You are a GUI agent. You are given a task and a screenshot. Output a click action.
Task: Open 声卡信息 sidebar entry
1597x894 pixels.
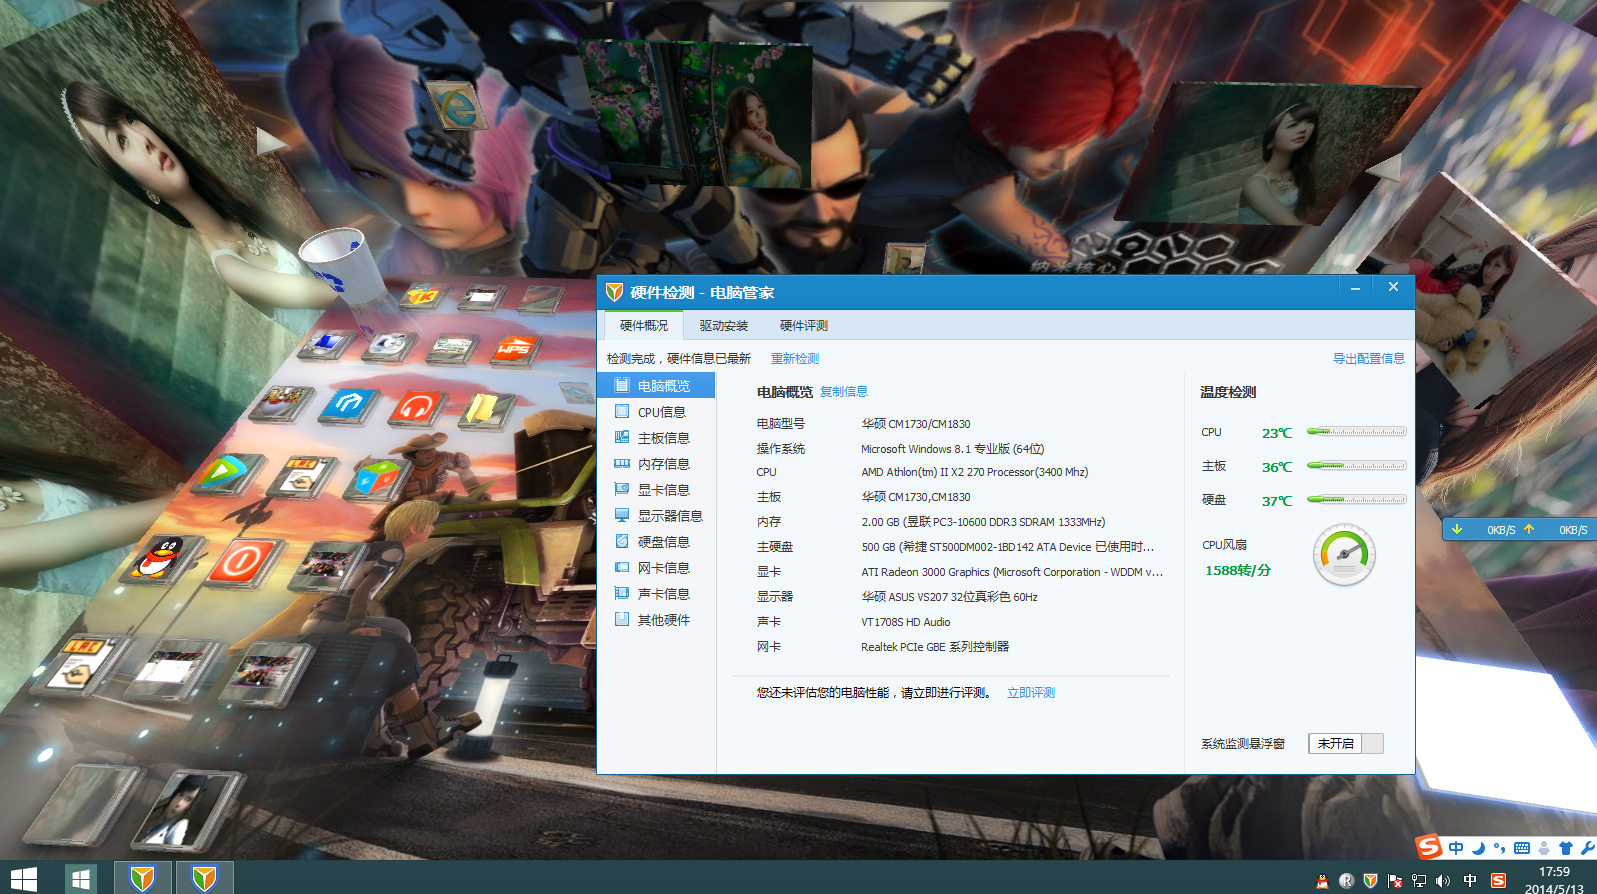coord(656,594)
